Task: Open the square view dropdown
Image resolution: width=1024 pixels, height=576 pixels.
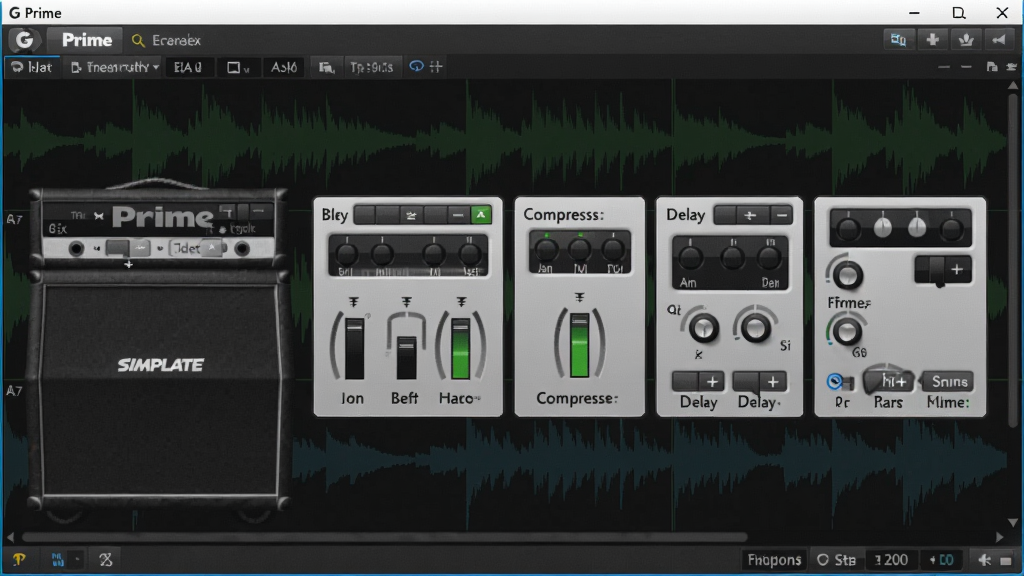Action: 238,67
